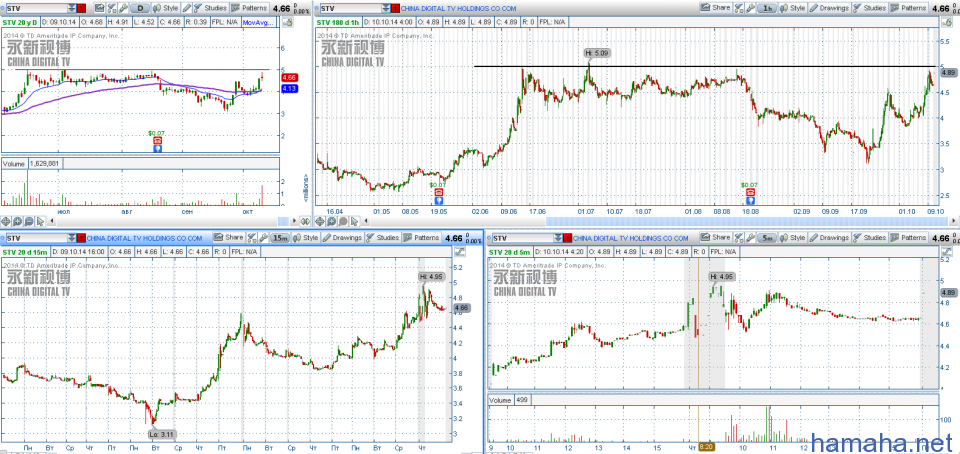Screen dimensions: 960x454
Task: Click Share button in the 1h chart
Action: [715, 8]
